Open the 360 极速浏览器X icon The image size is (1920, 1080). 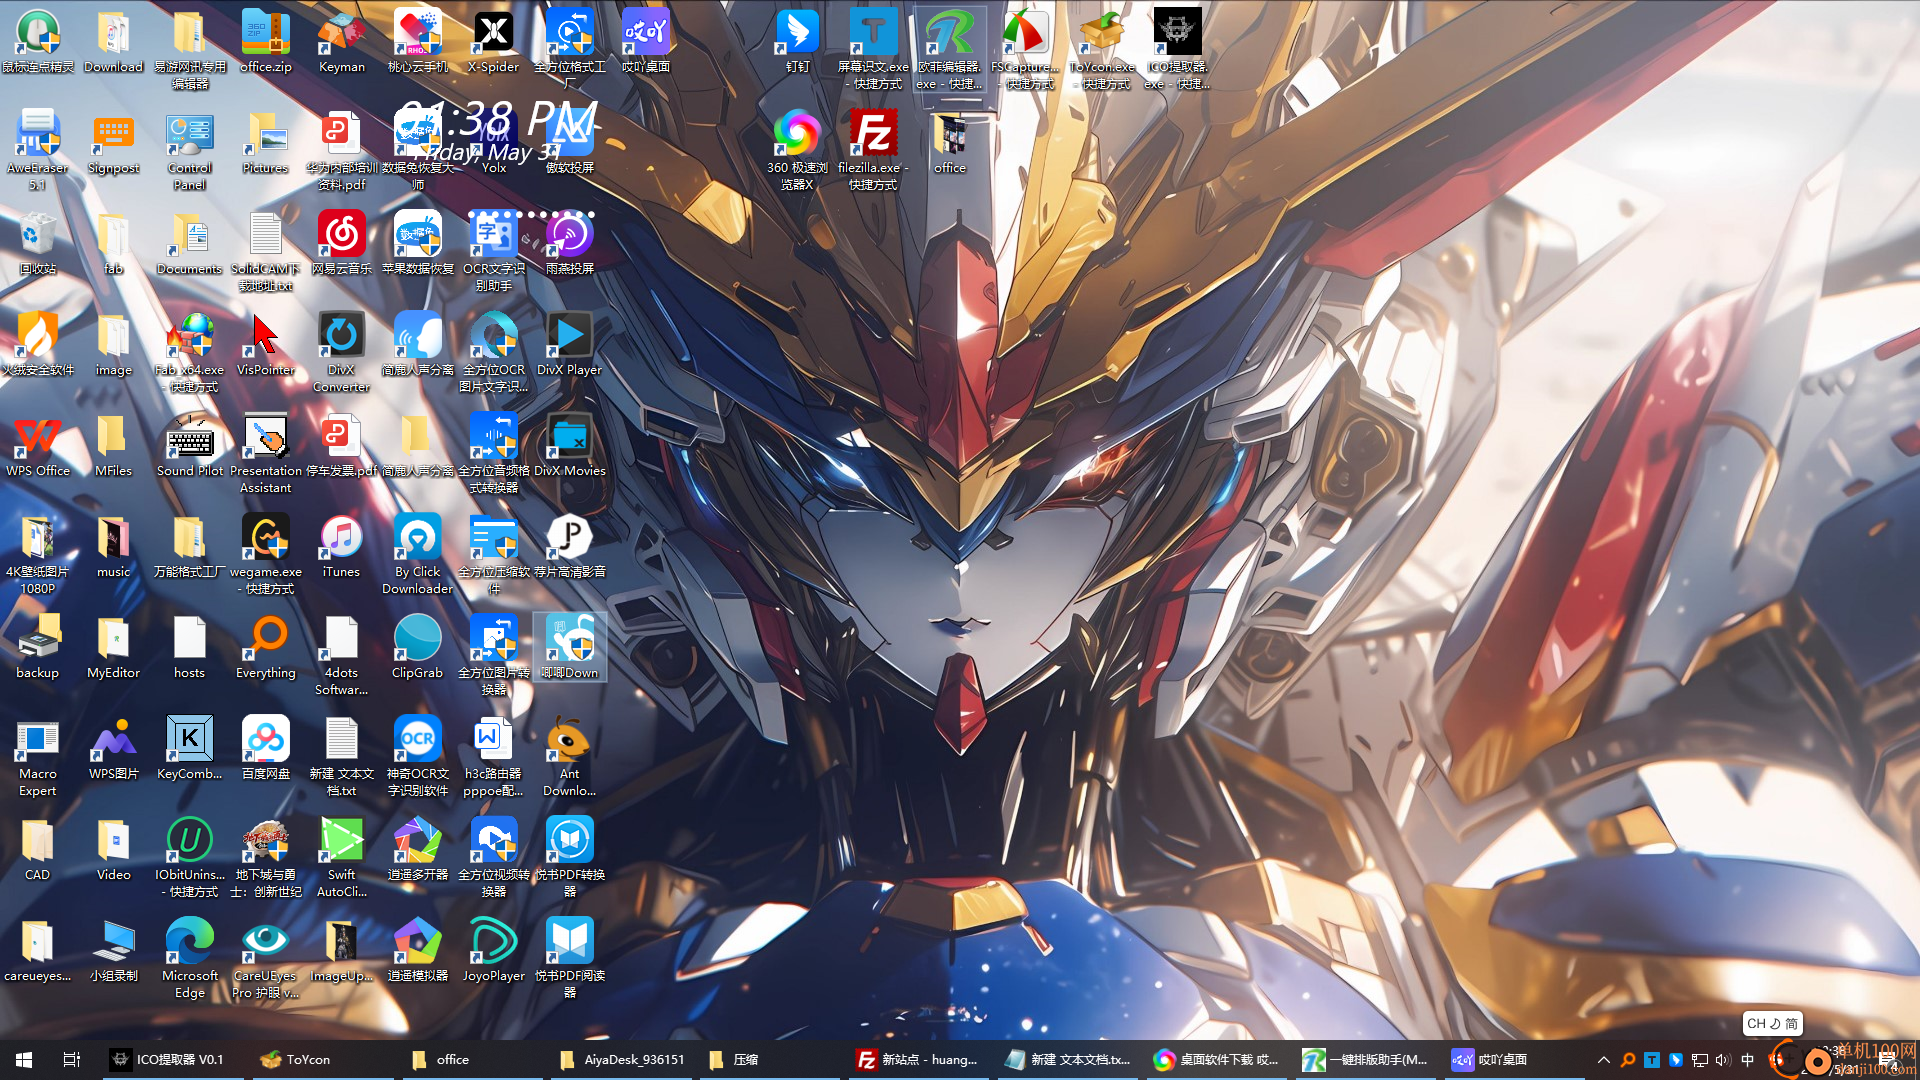point(797,149)
